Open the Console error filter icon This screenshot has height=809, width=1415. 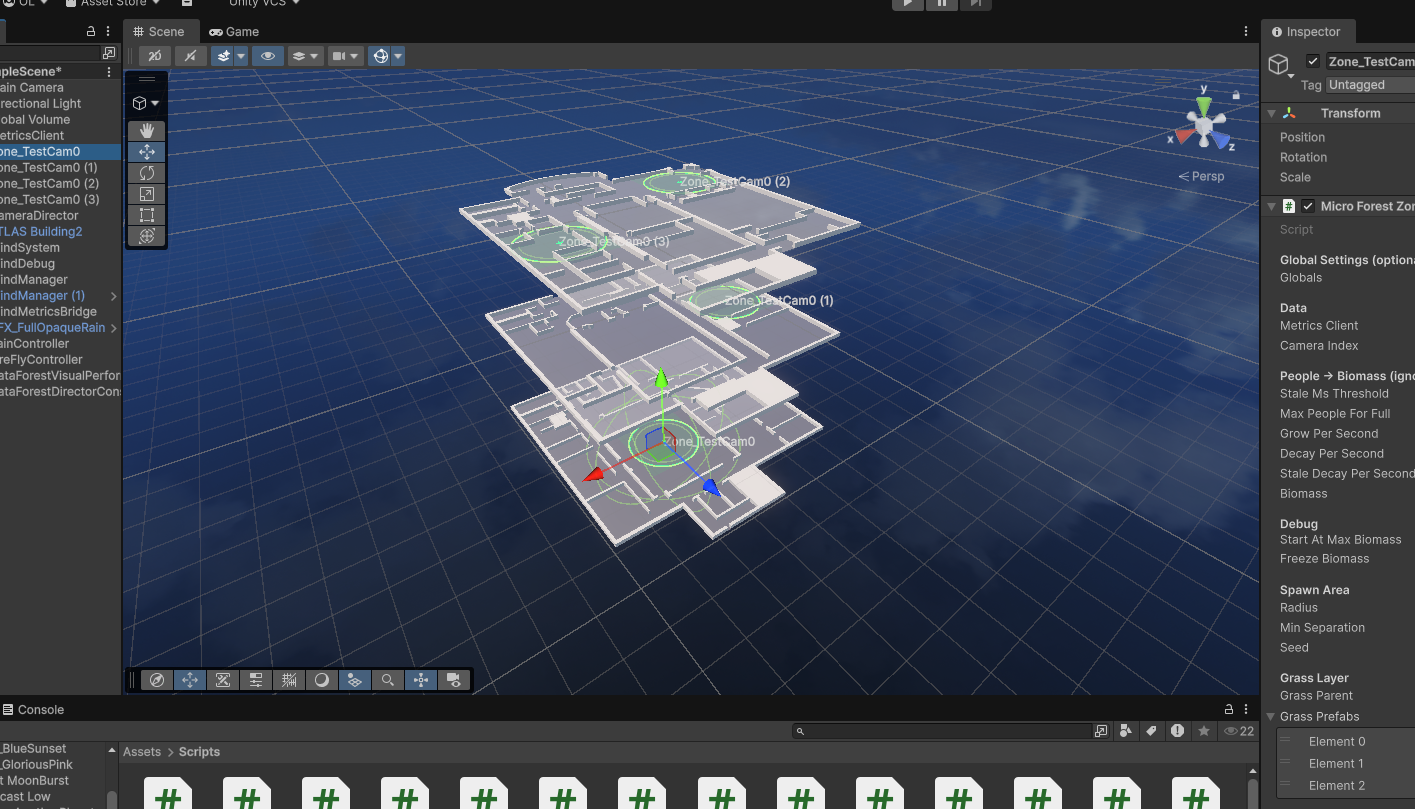1178,730
